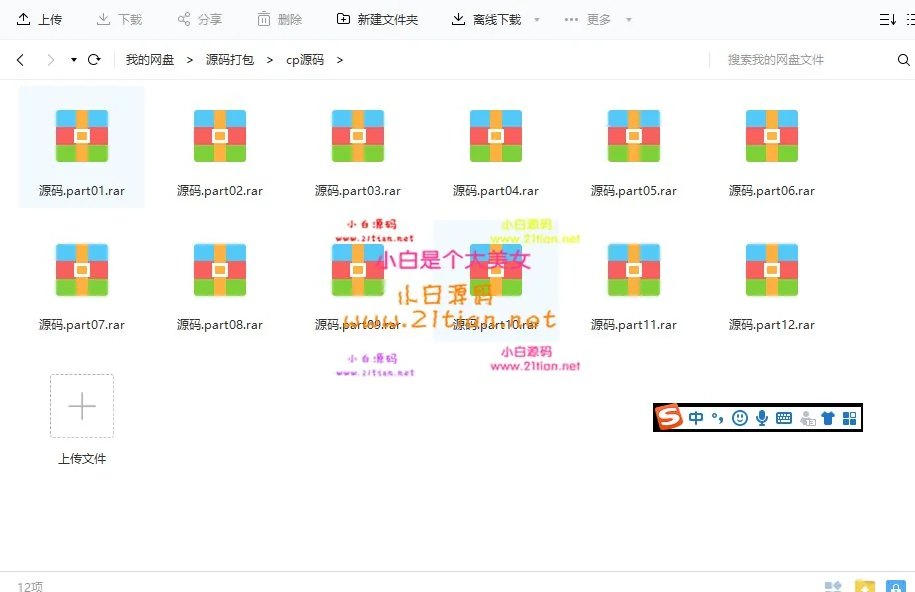Expand the navigation history dropdown triangle
This screenshot has width=915, height=592.
(74, 60)
